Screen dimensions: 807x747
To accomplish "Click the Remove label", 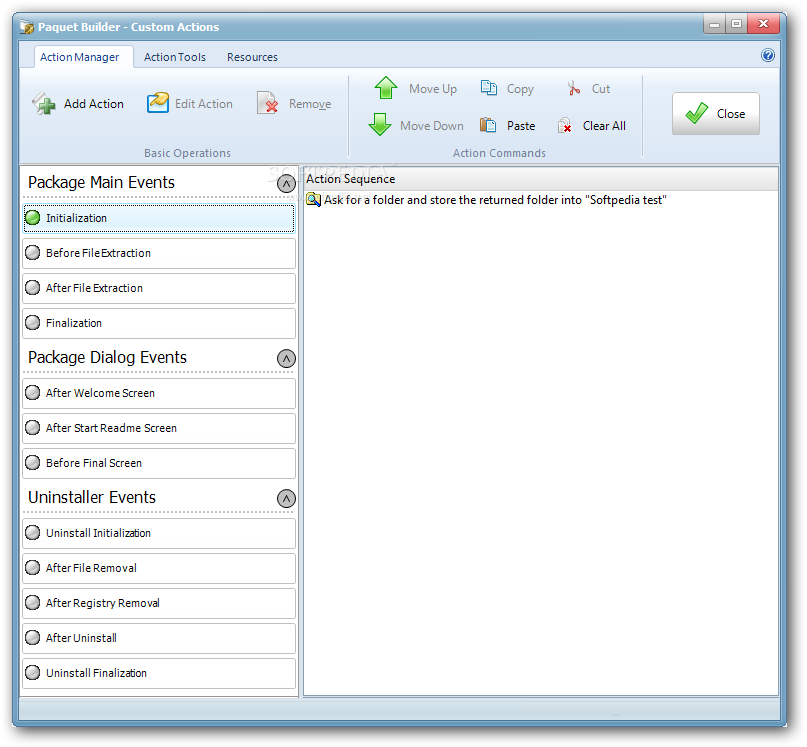I will tap(310, 104).
